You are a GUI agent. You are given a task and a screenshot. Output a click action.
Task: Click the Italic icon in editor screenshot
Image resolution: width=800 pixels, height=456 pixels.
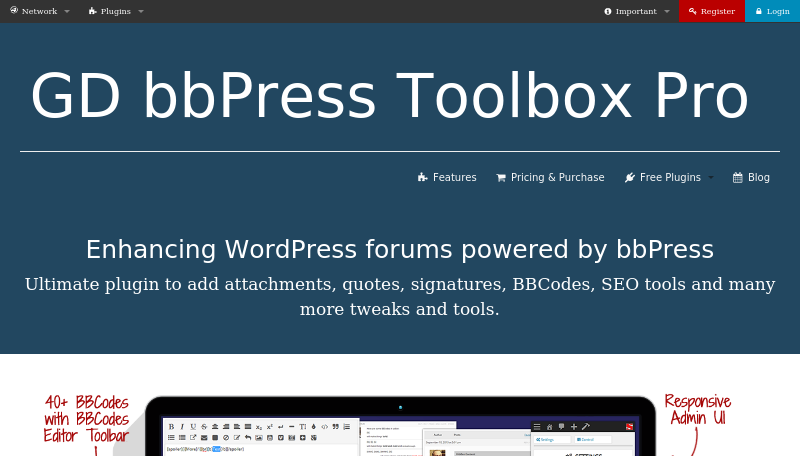[x=182, y=427]
